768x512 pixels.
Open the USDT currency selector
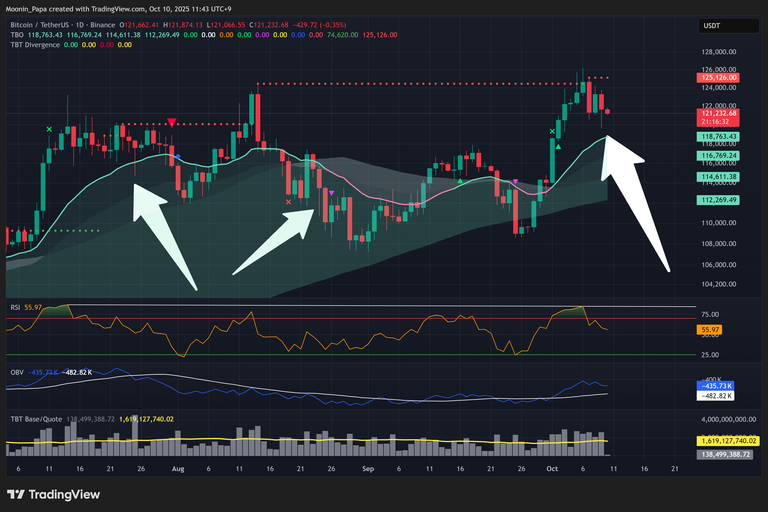[711, 26]
